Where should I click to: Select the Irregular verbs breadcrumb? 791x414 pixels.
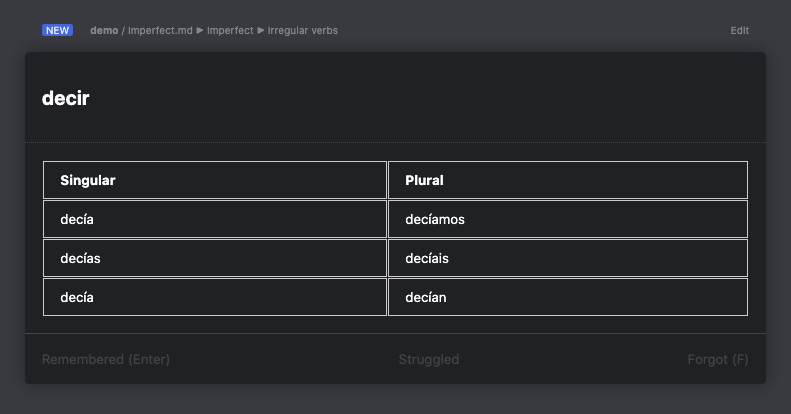303,31
